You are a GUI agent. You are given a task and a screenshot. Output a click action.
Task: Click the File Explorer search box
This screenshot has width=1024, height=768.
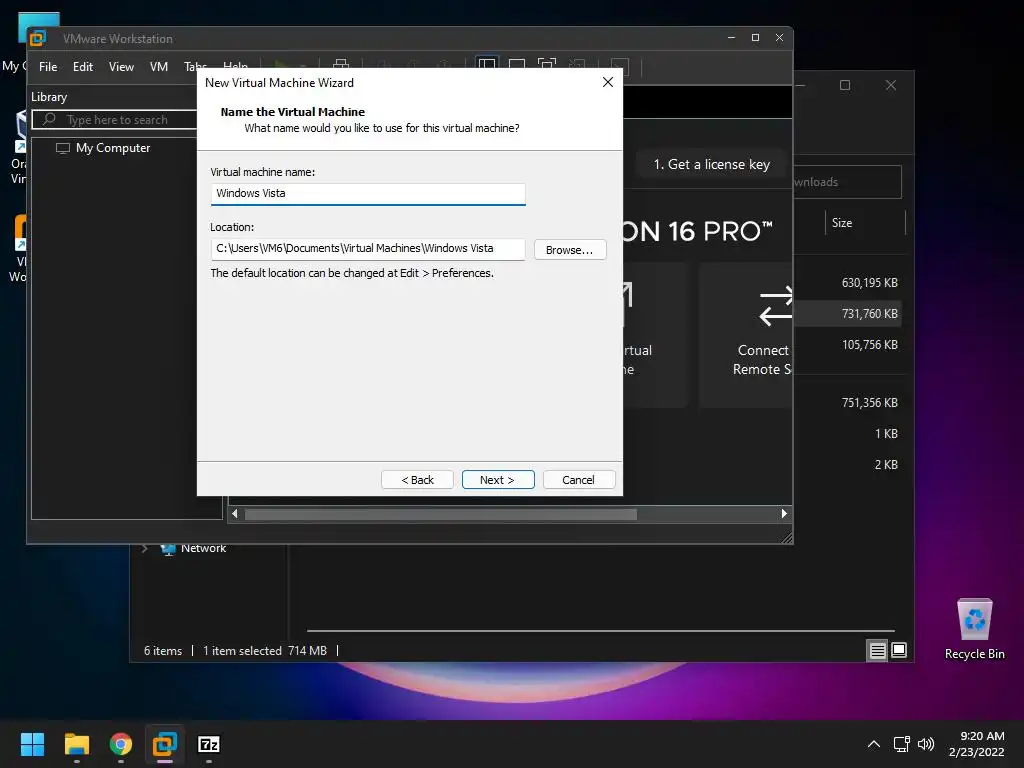[847, 182]
